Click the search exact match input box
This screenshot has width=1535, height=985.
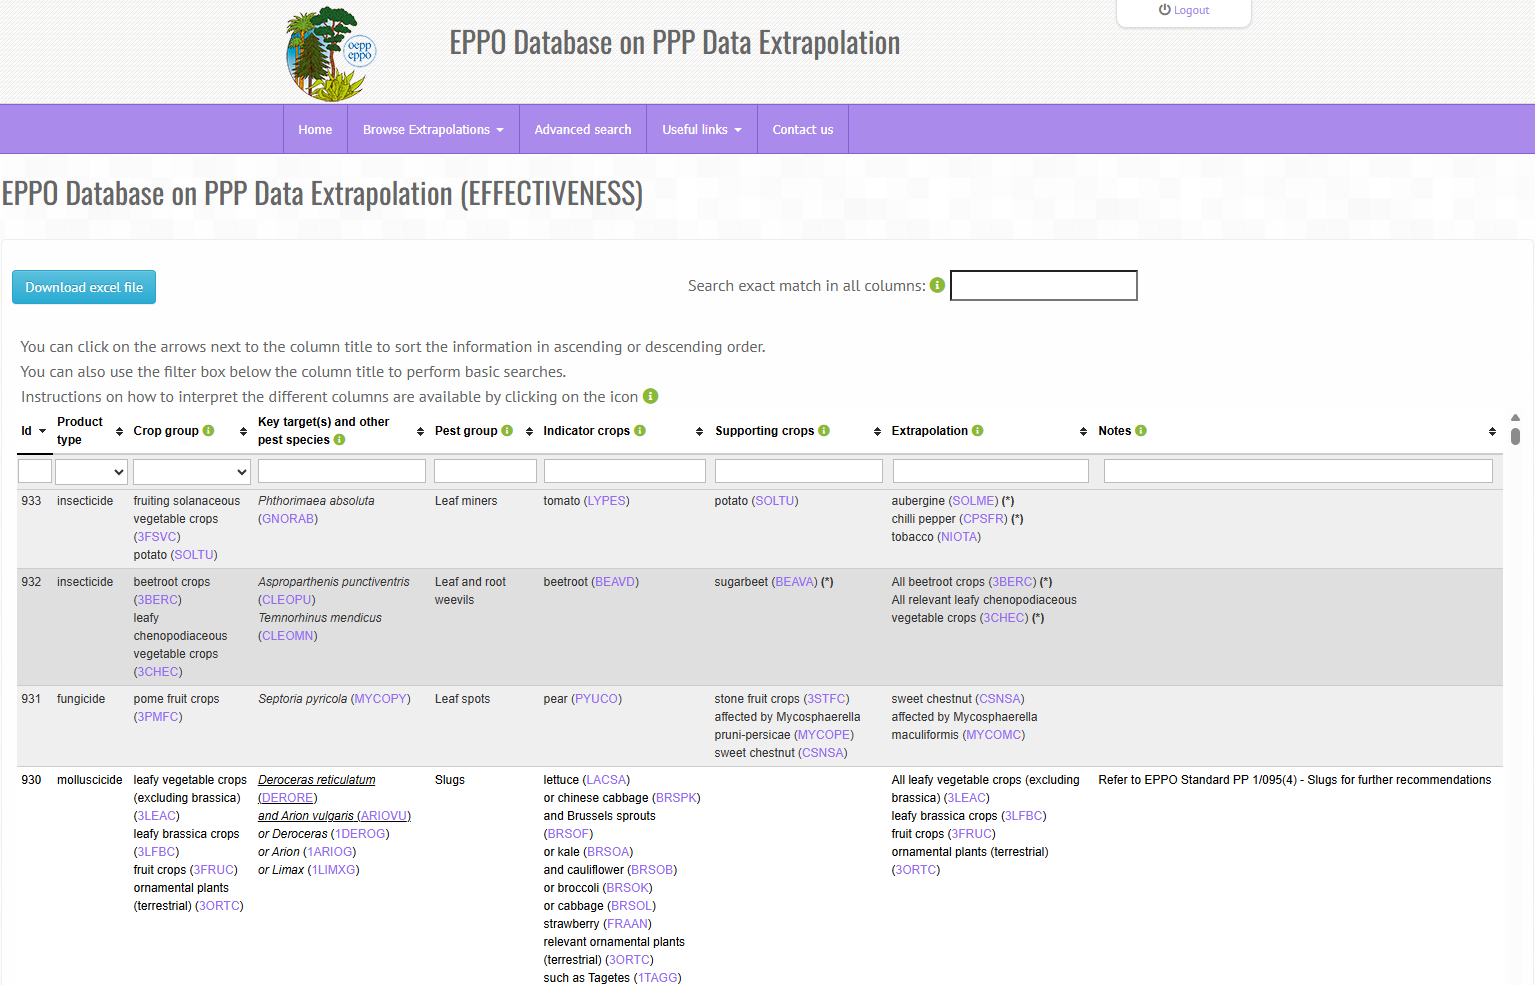(1043, 286)
